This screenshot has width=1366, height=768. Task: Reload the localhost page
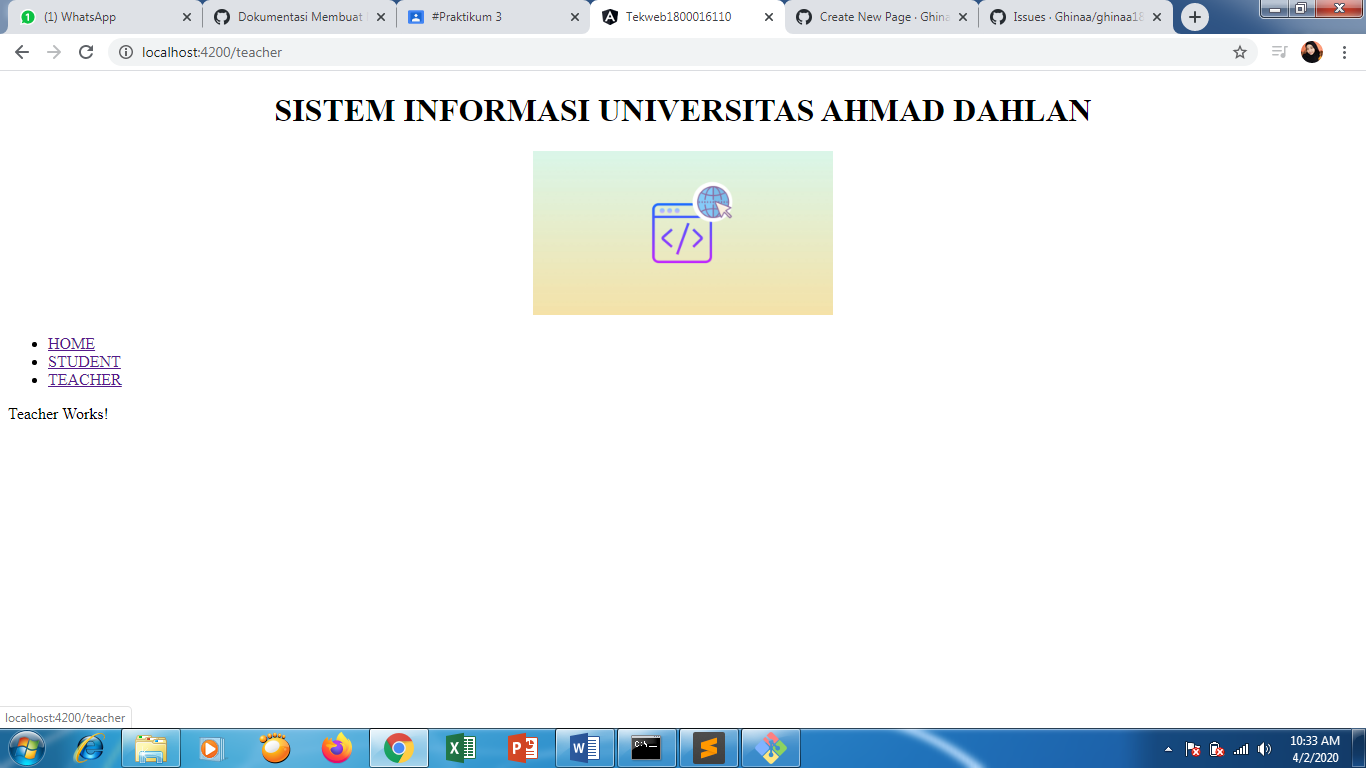pyautogui.click(x=86, y=52)
